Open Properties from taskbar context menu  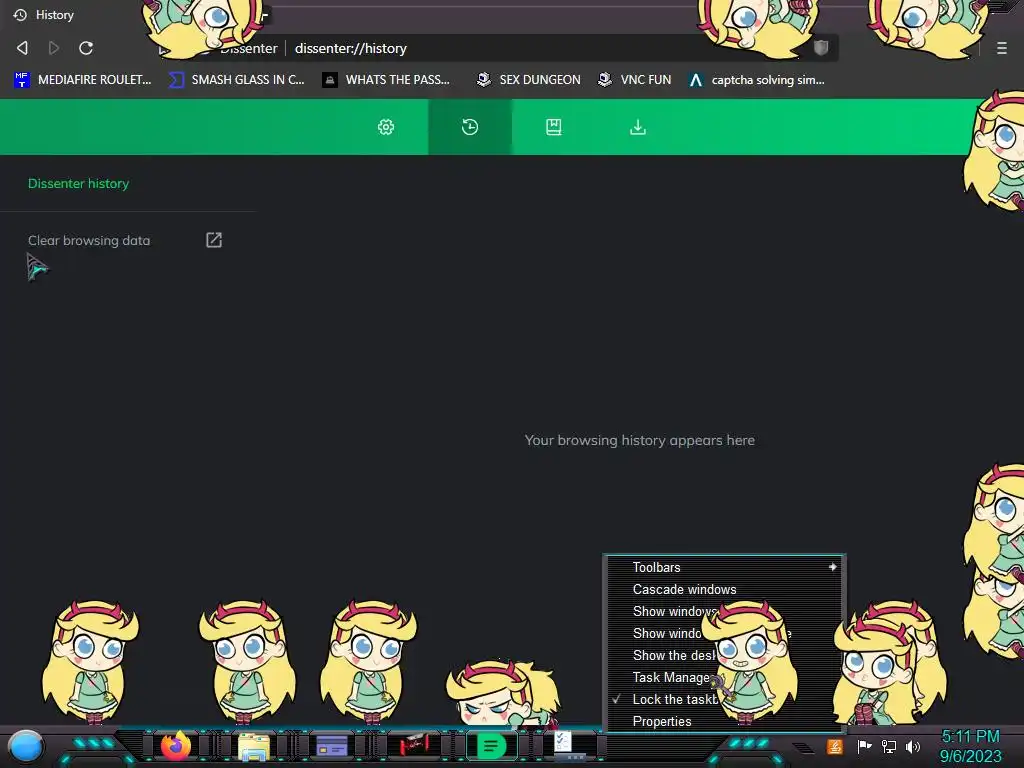pyautogui.click(x=725, y=721)
